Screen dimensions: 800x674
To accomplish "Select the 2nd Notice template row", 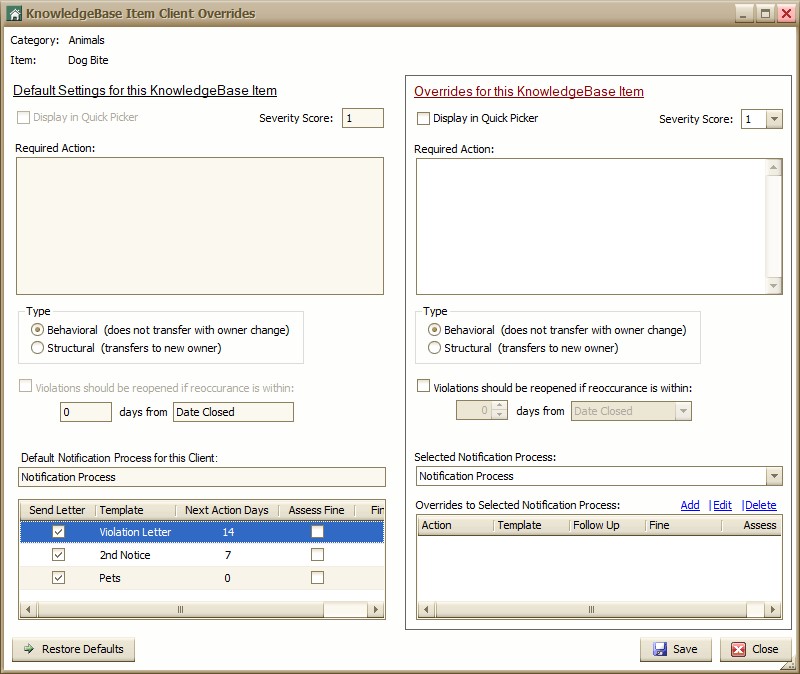I will 202,555.
